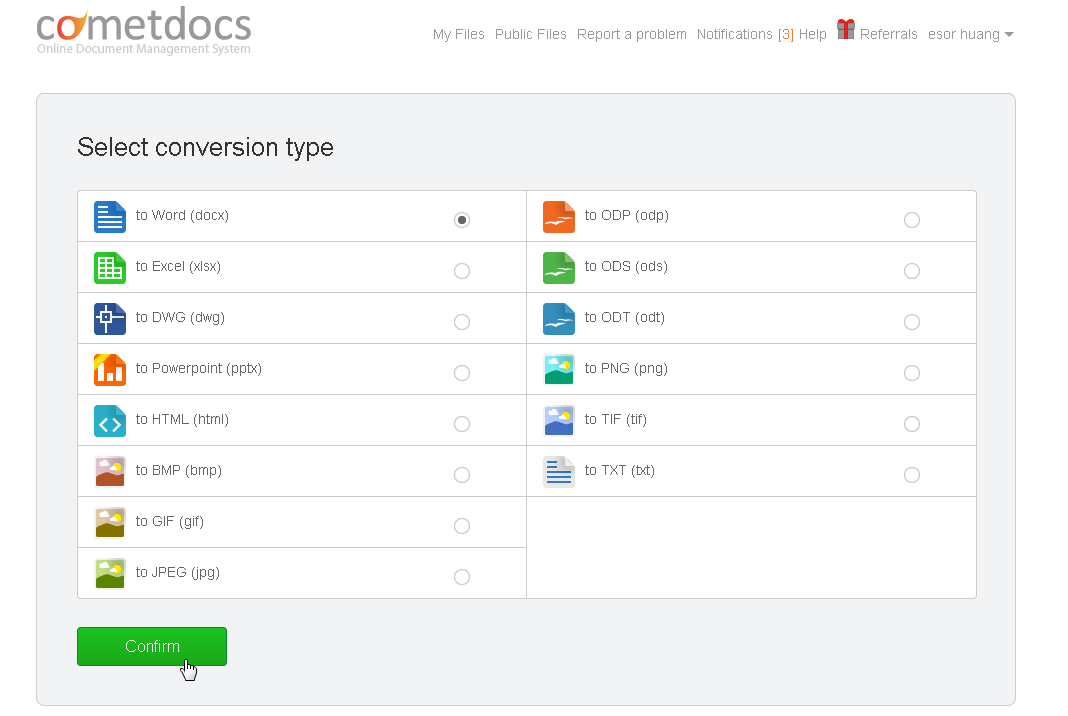Open the esor huang account dropdown

coord(969,33)
